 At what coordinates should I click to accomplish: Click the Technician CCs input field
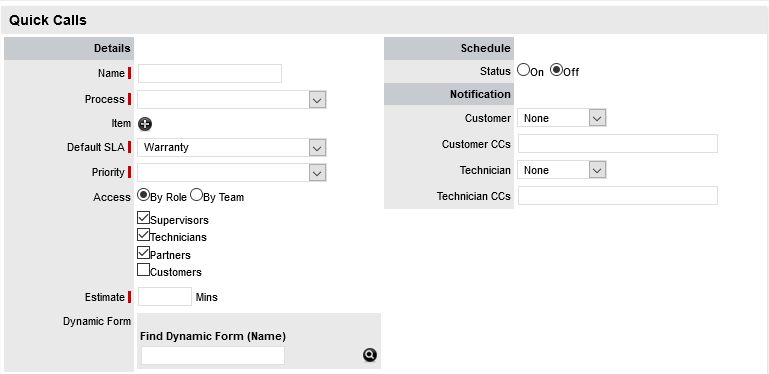coord(618,196)
